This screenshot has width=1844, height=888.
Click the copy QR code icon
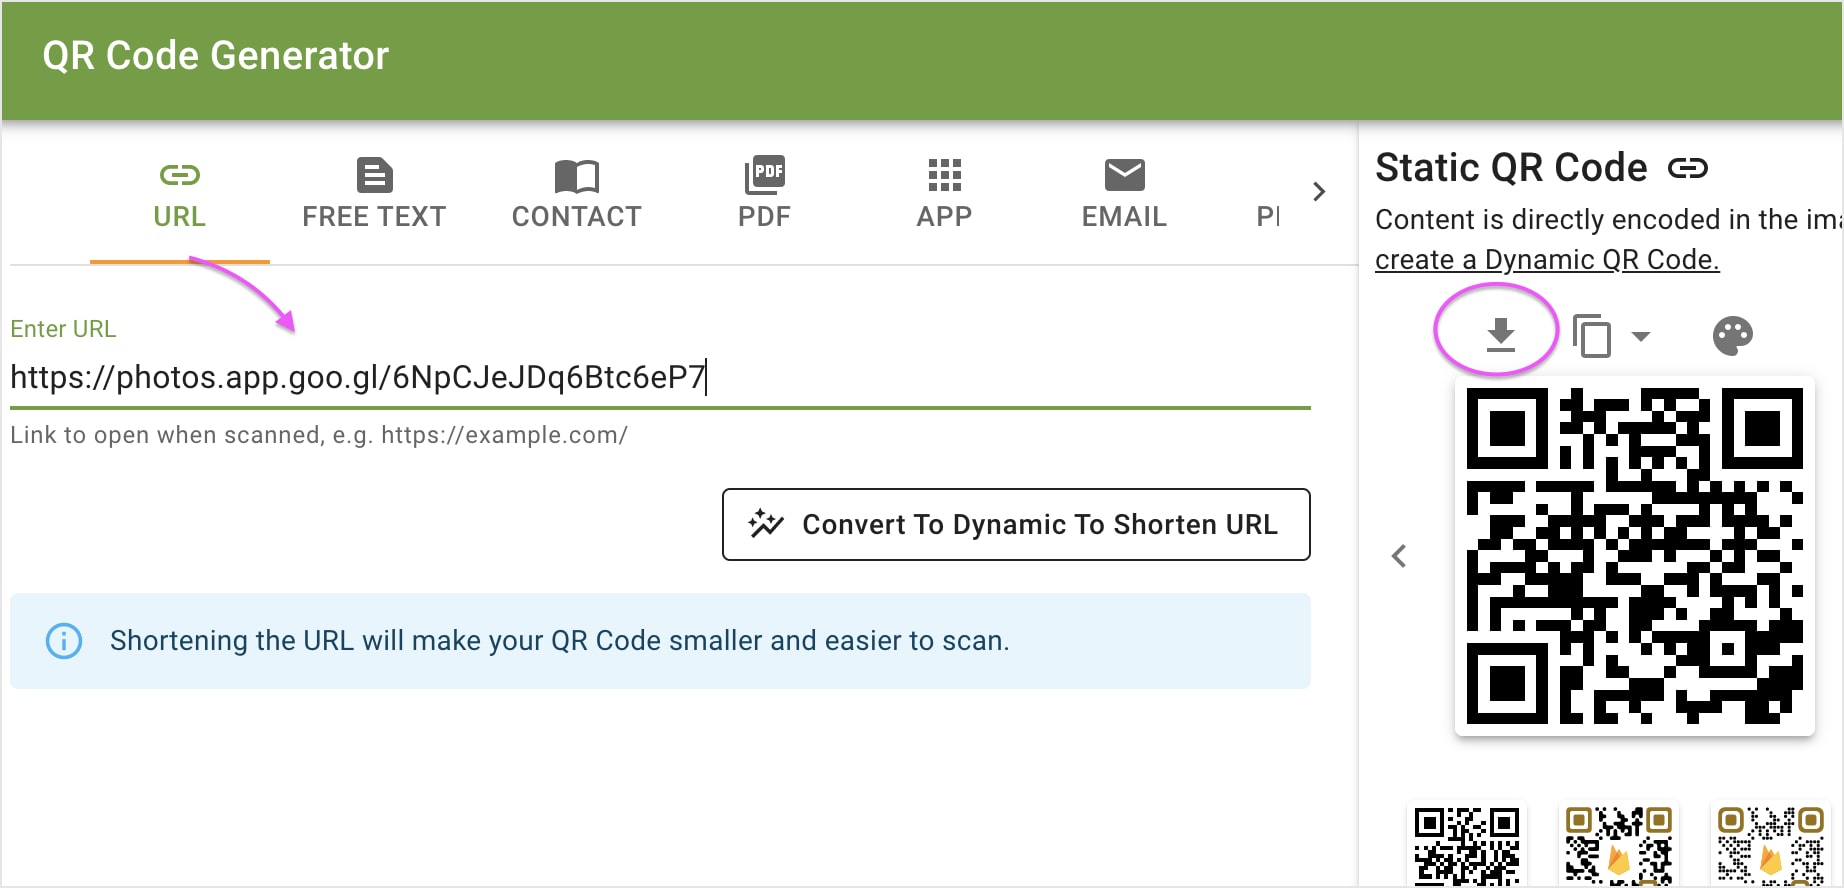pos(1592,336)
